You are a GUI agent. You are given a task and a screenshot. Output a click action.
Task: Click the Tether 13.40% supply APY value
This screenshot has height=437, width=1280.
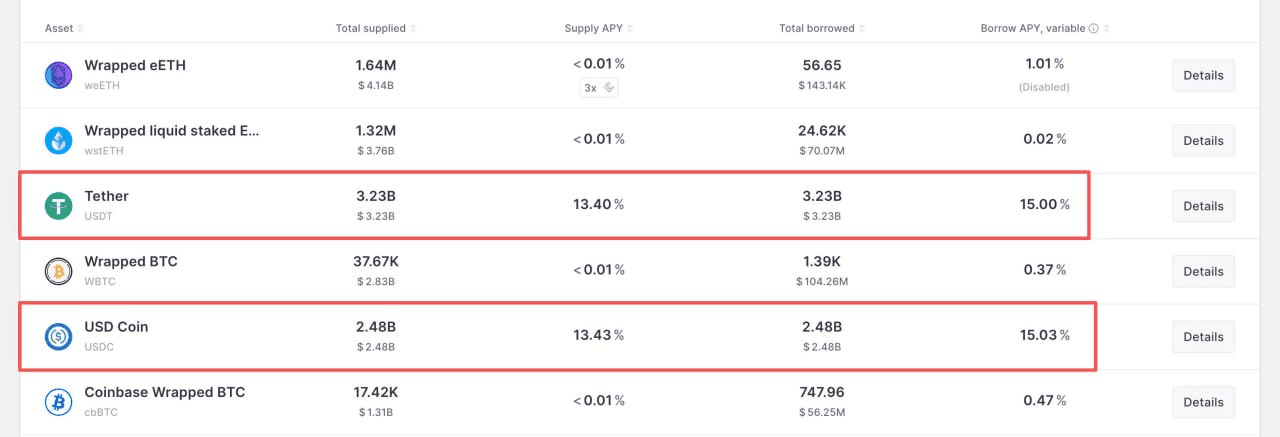[599, 205]
